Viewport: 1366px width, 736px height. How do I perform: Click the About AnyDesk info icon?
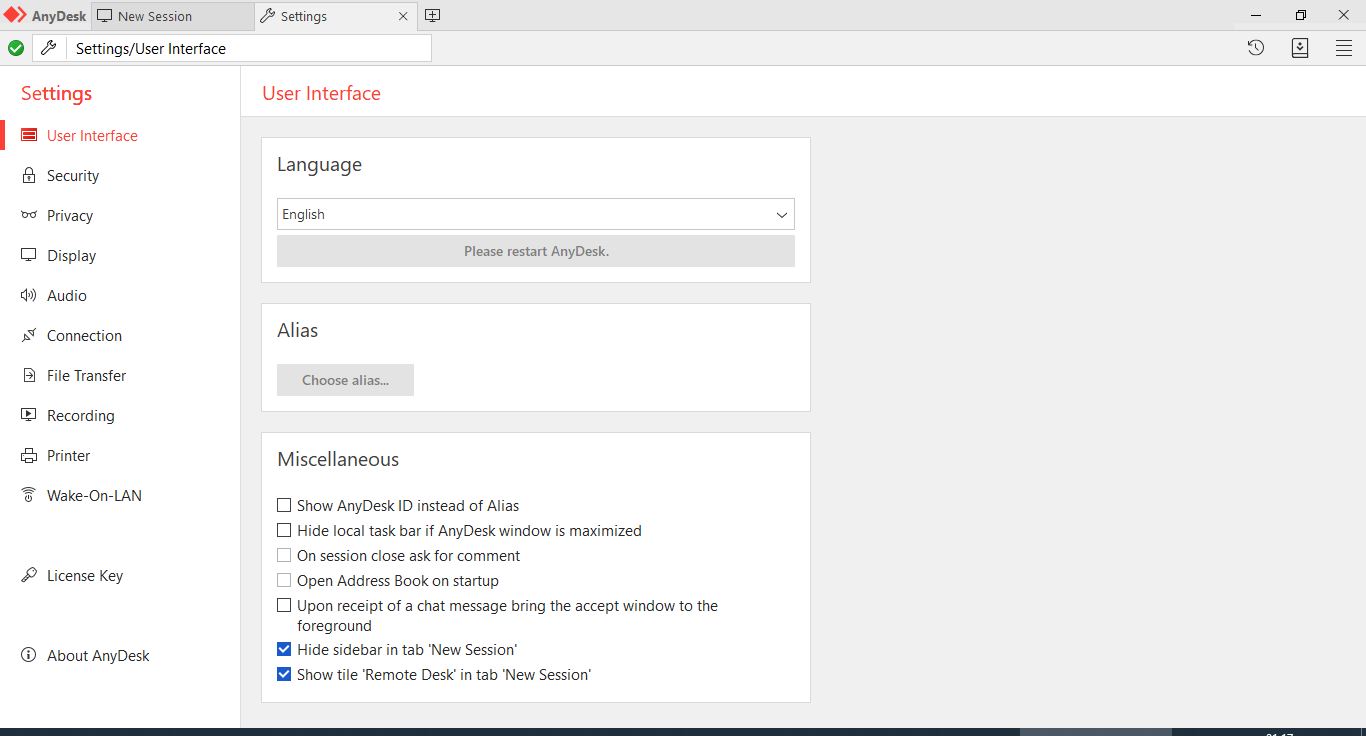click(29, 655)
